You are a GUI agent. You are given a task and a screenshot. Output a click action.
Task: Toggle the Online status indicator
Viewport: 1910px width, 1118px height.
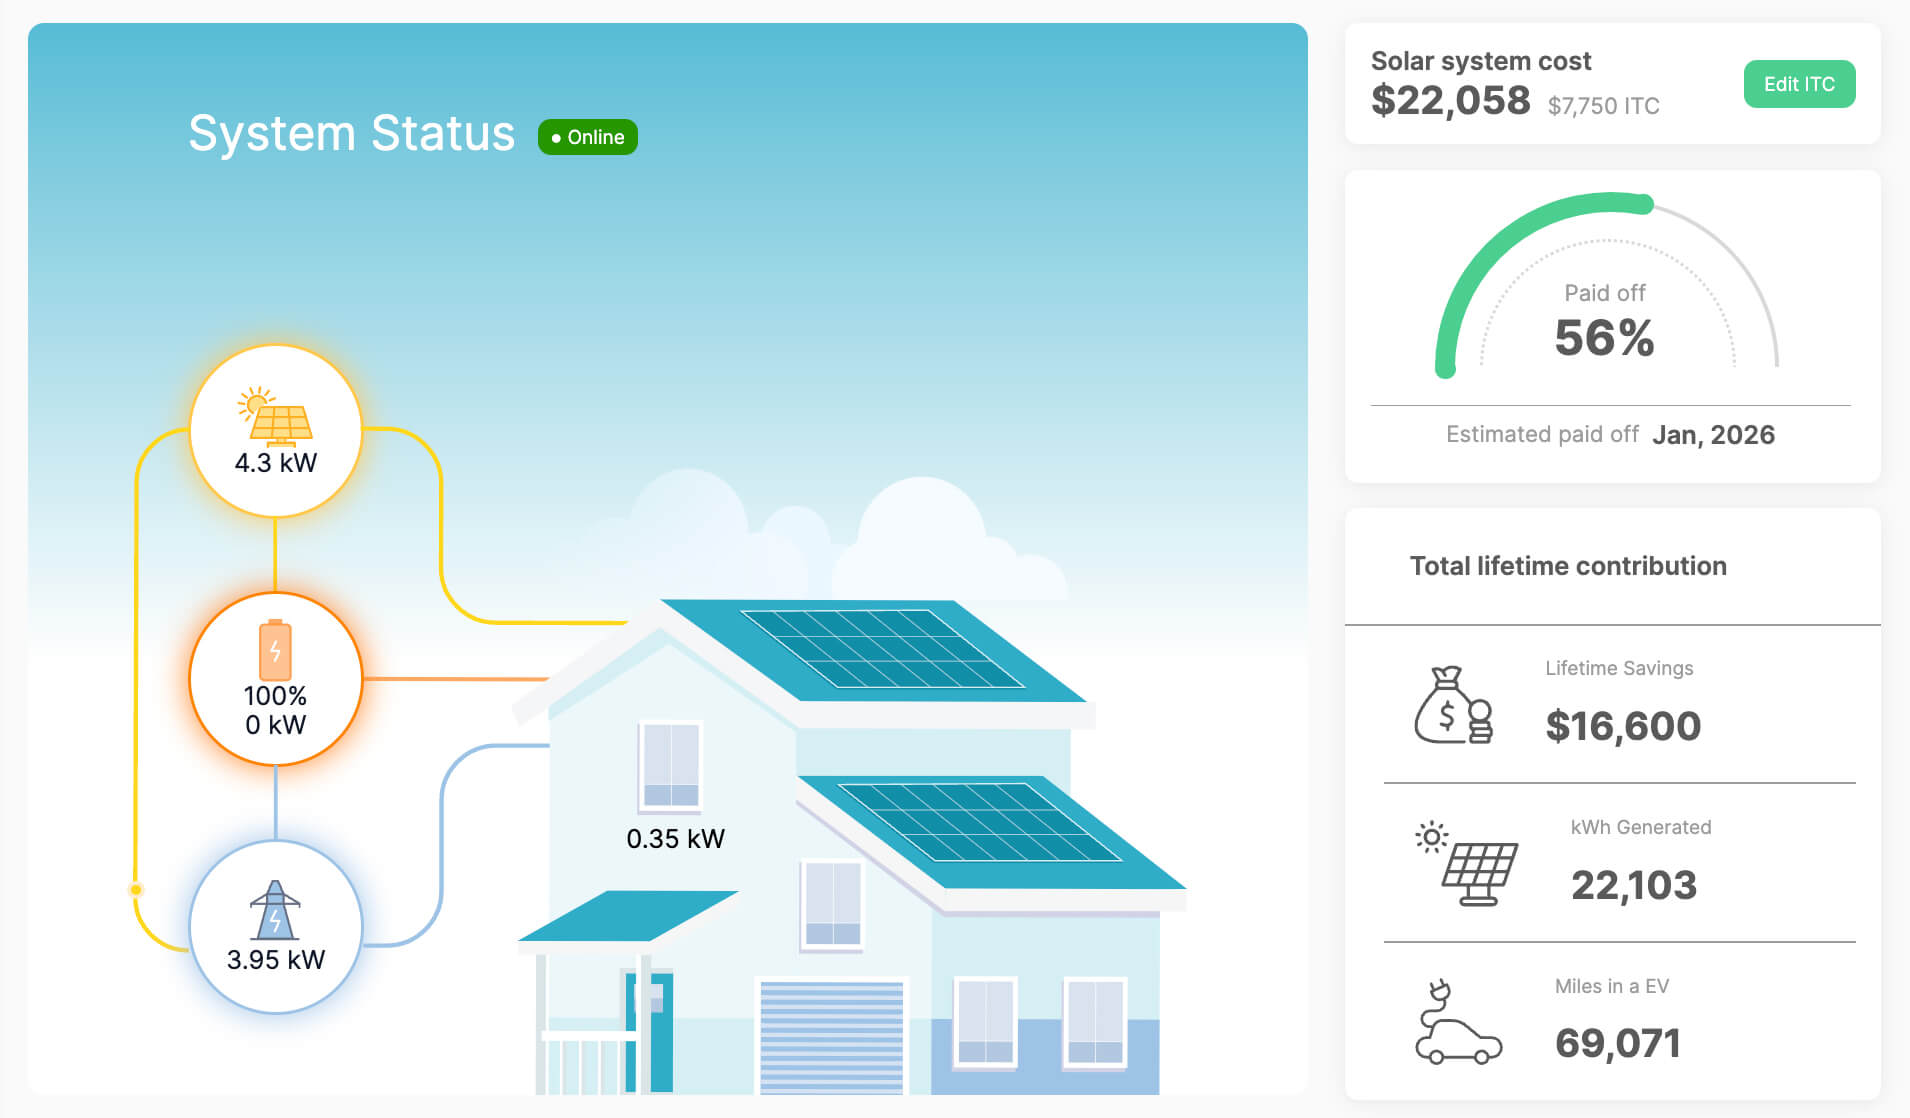588,137
